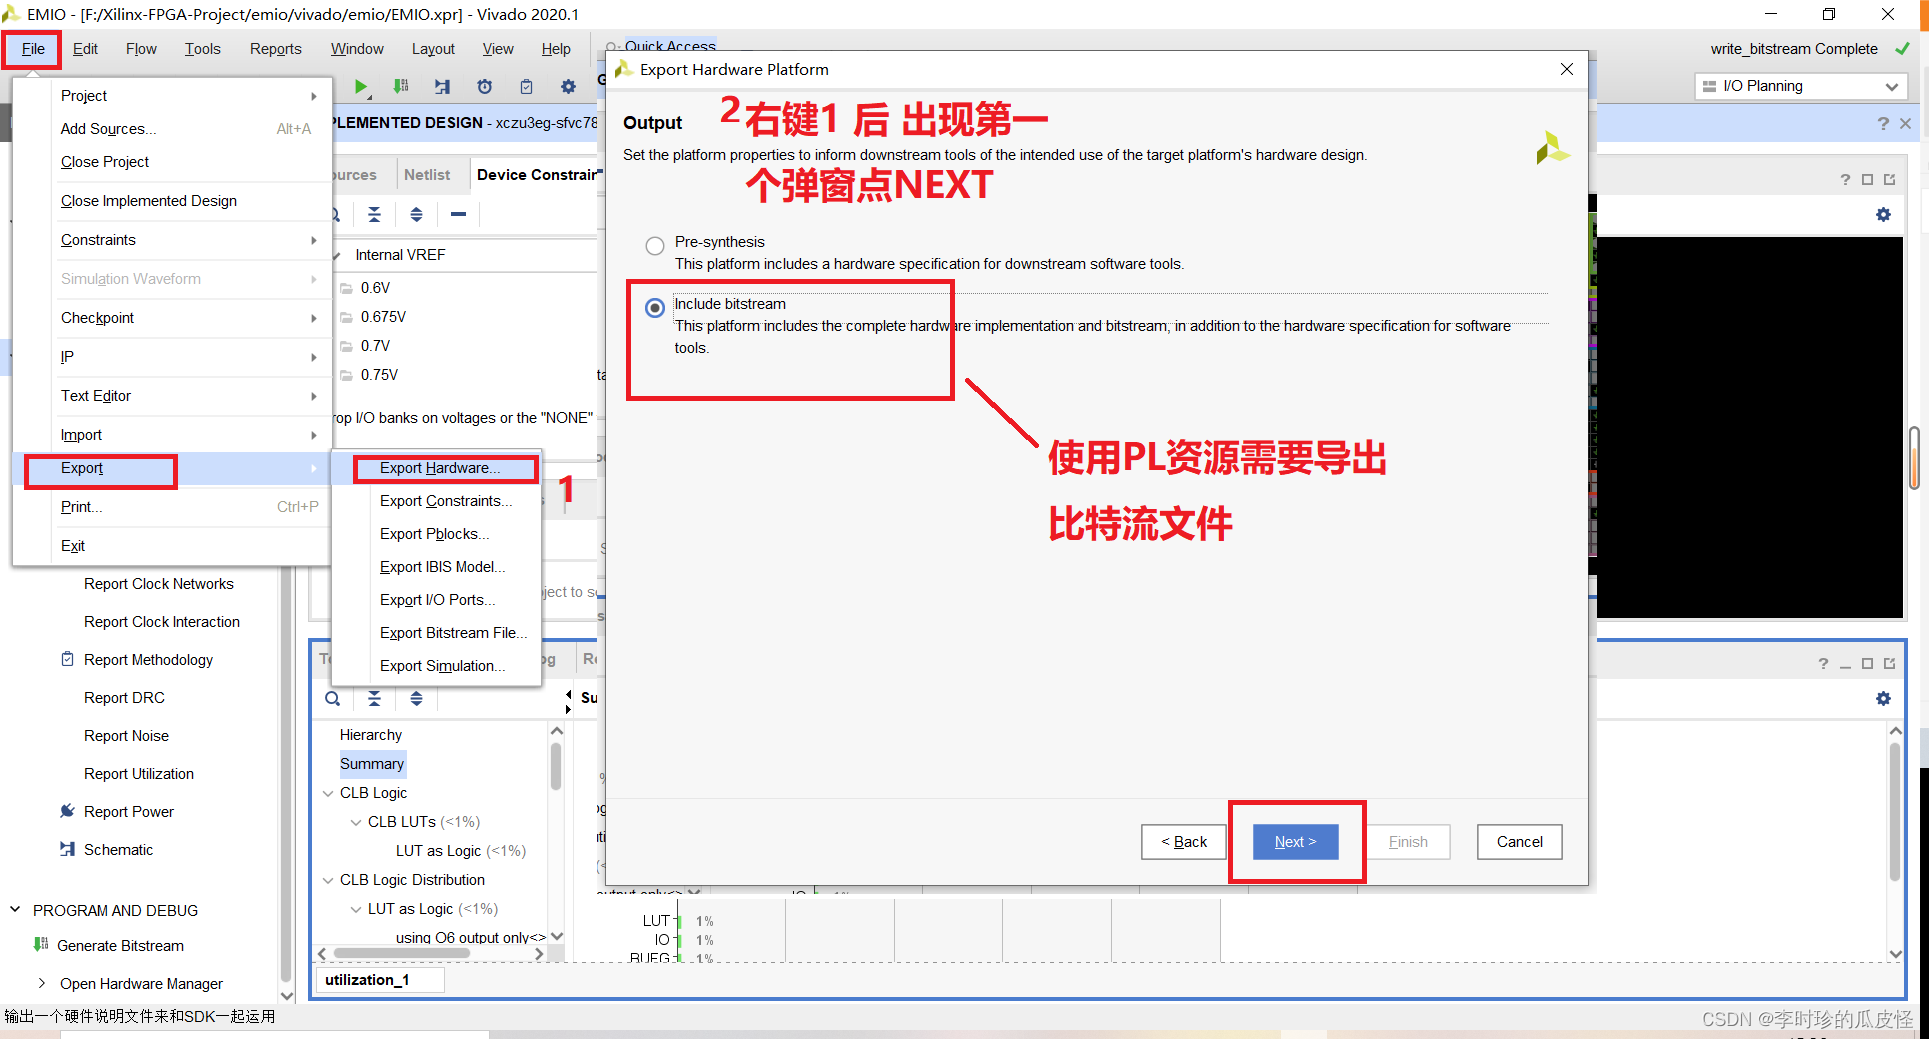The image size is (1929, 1039).
Task: Collapse CLB Logic Distribution tree node
Action: (328, 880)
